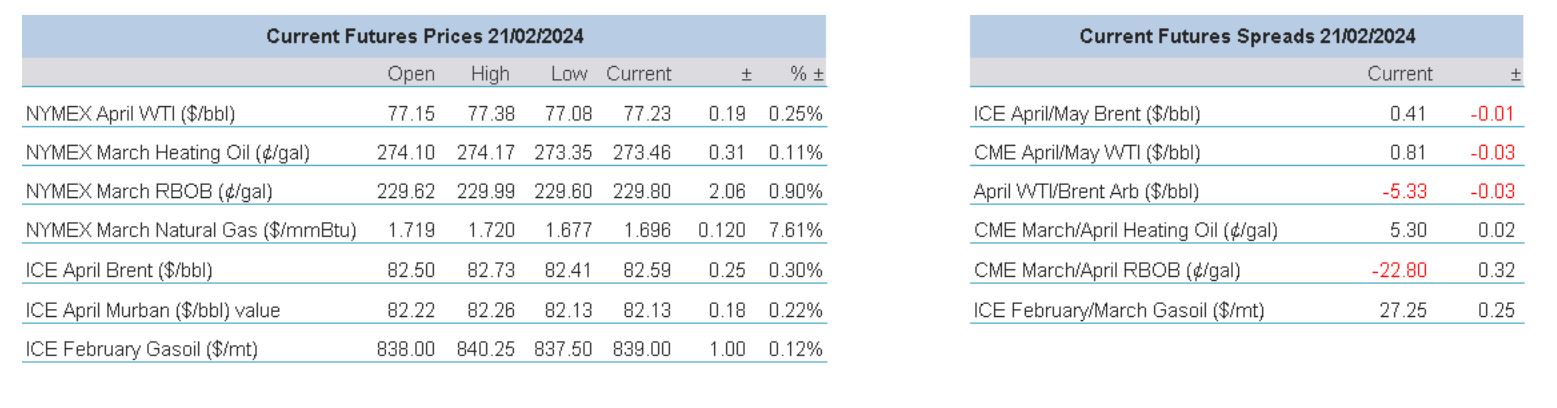This screenshot has height=408, width=1557.
Task: Click the ICE April Murban row label
Action: (x=152, y=310)
